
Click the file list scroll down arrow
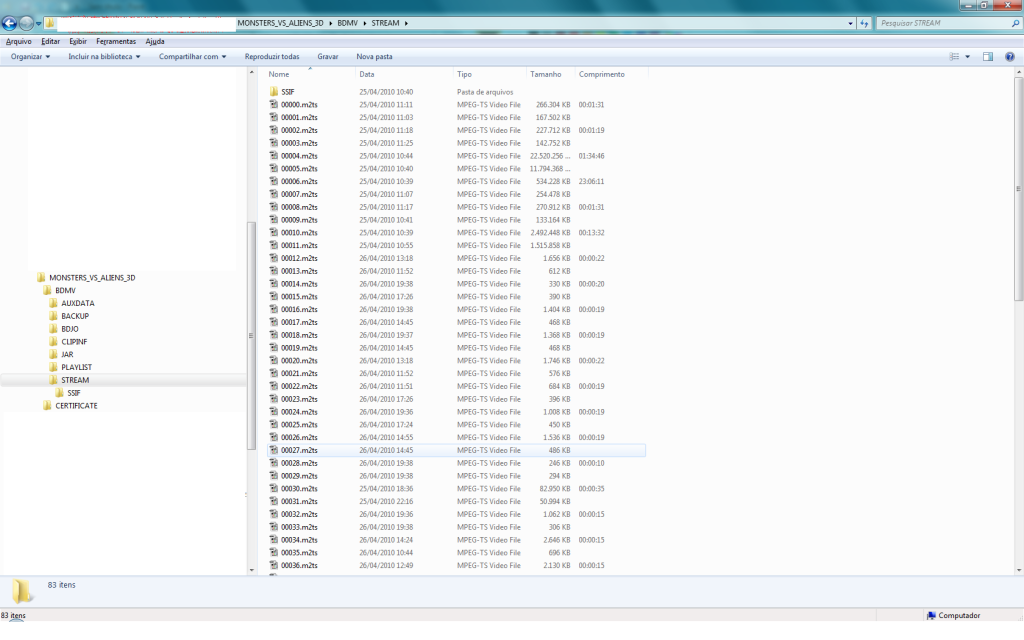(1018, 570)
